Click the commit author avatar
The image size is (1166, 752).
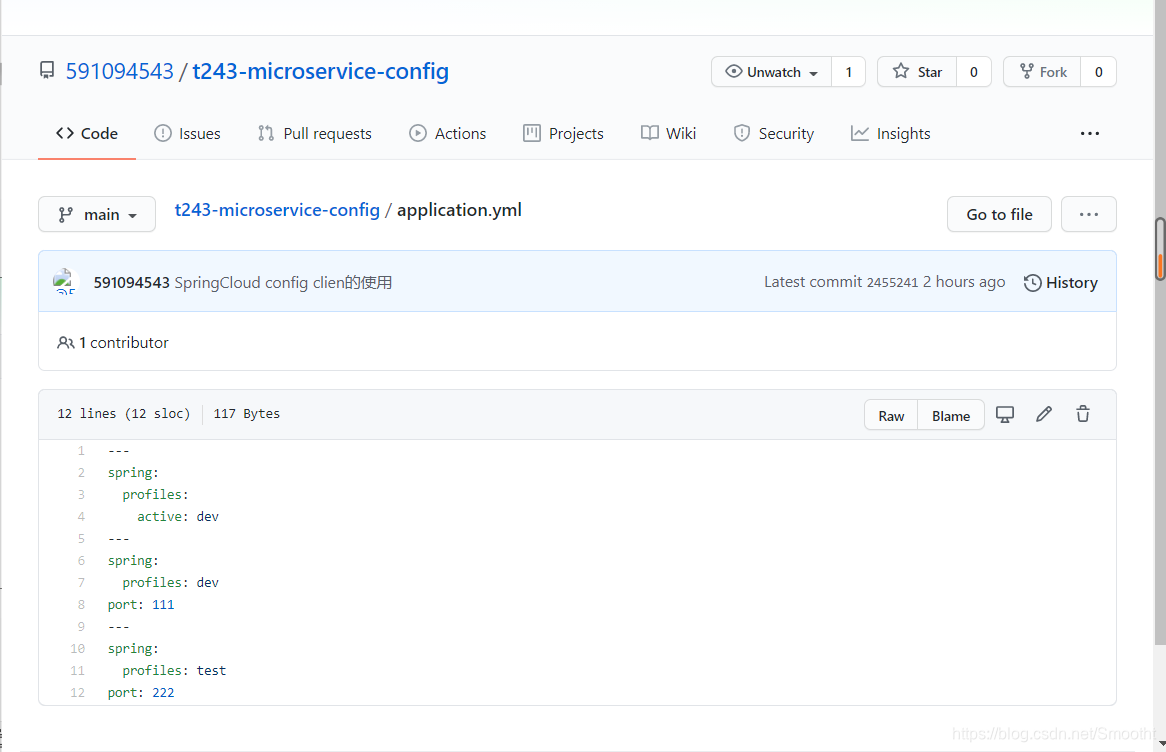tap(65, 282)
